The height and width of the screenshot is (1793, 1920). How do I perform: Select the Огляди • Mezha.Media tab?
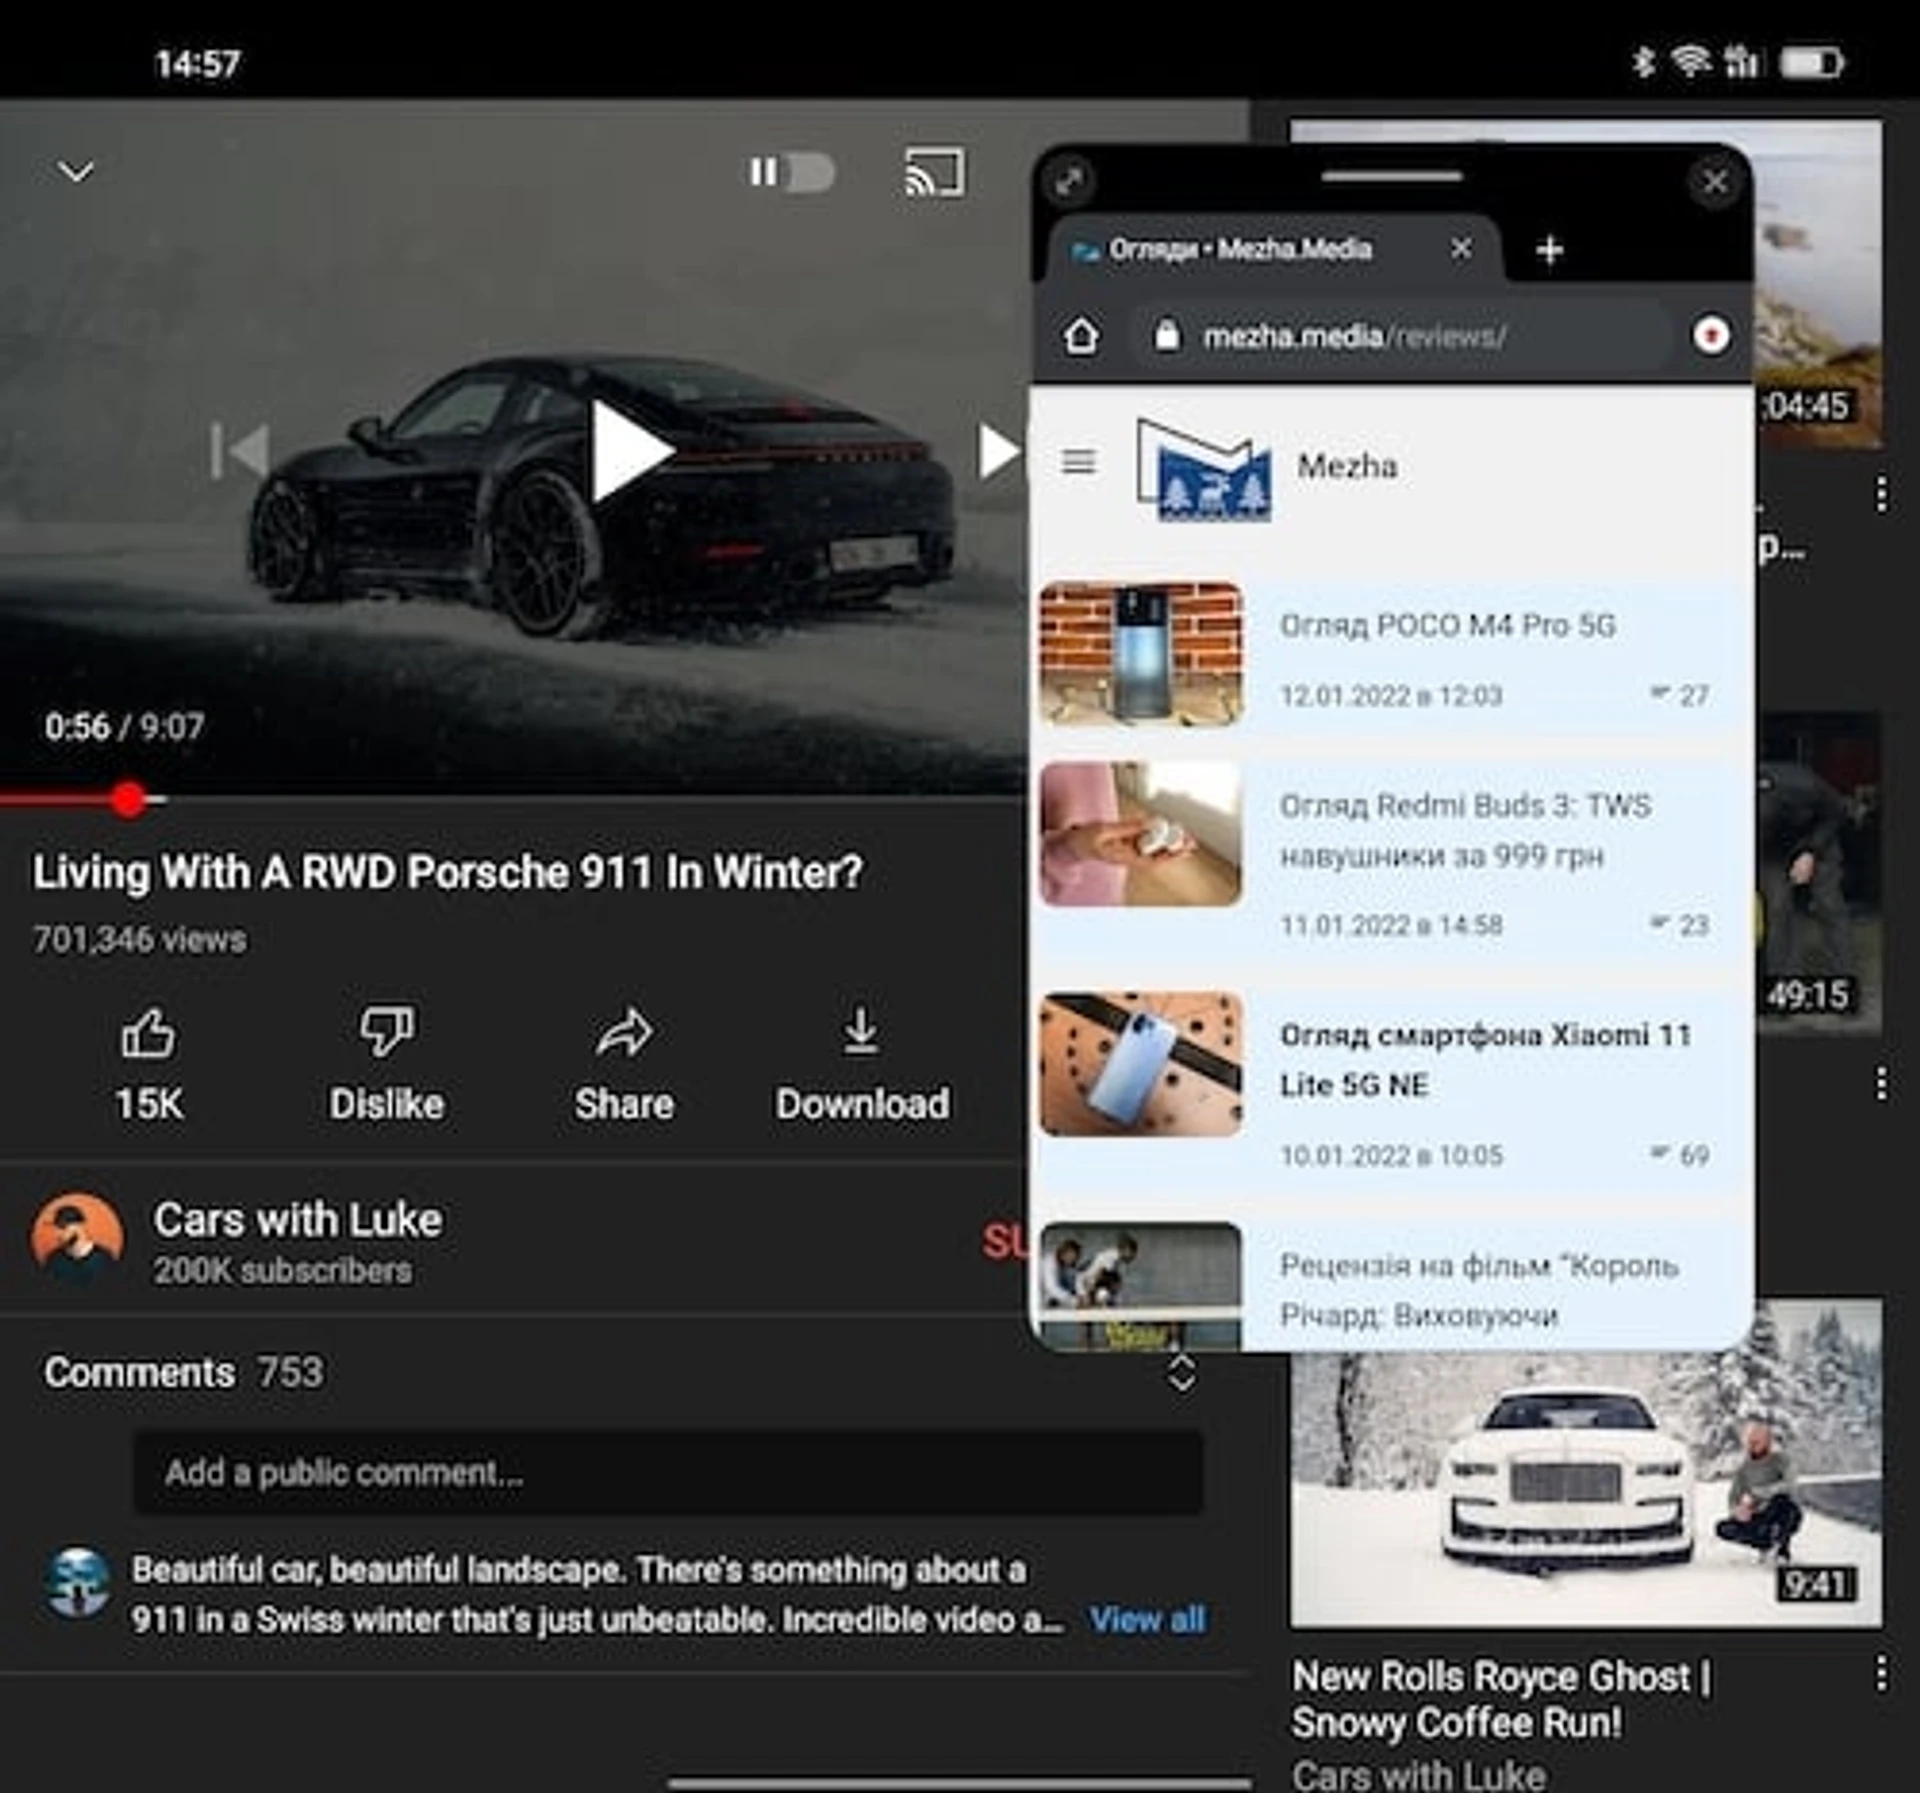pos(1240,249)
